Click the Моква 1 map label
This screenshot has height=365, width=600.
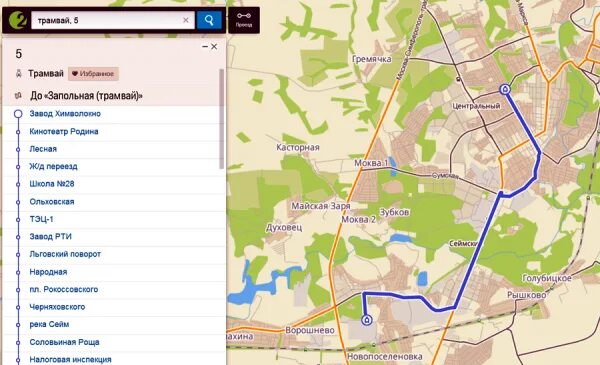[371, 163]
